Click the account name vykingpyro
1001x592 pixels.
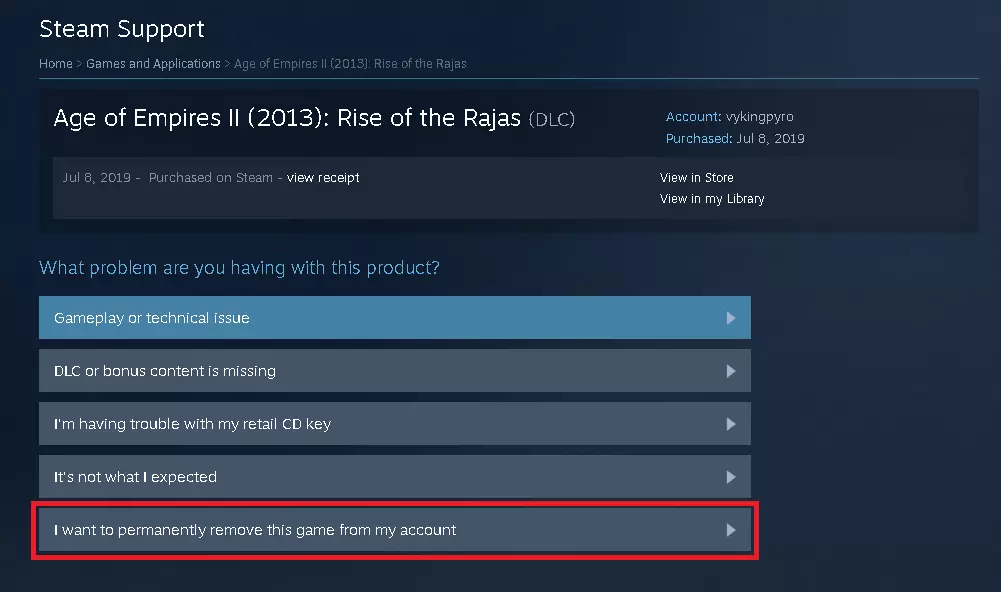pos(760,117)
